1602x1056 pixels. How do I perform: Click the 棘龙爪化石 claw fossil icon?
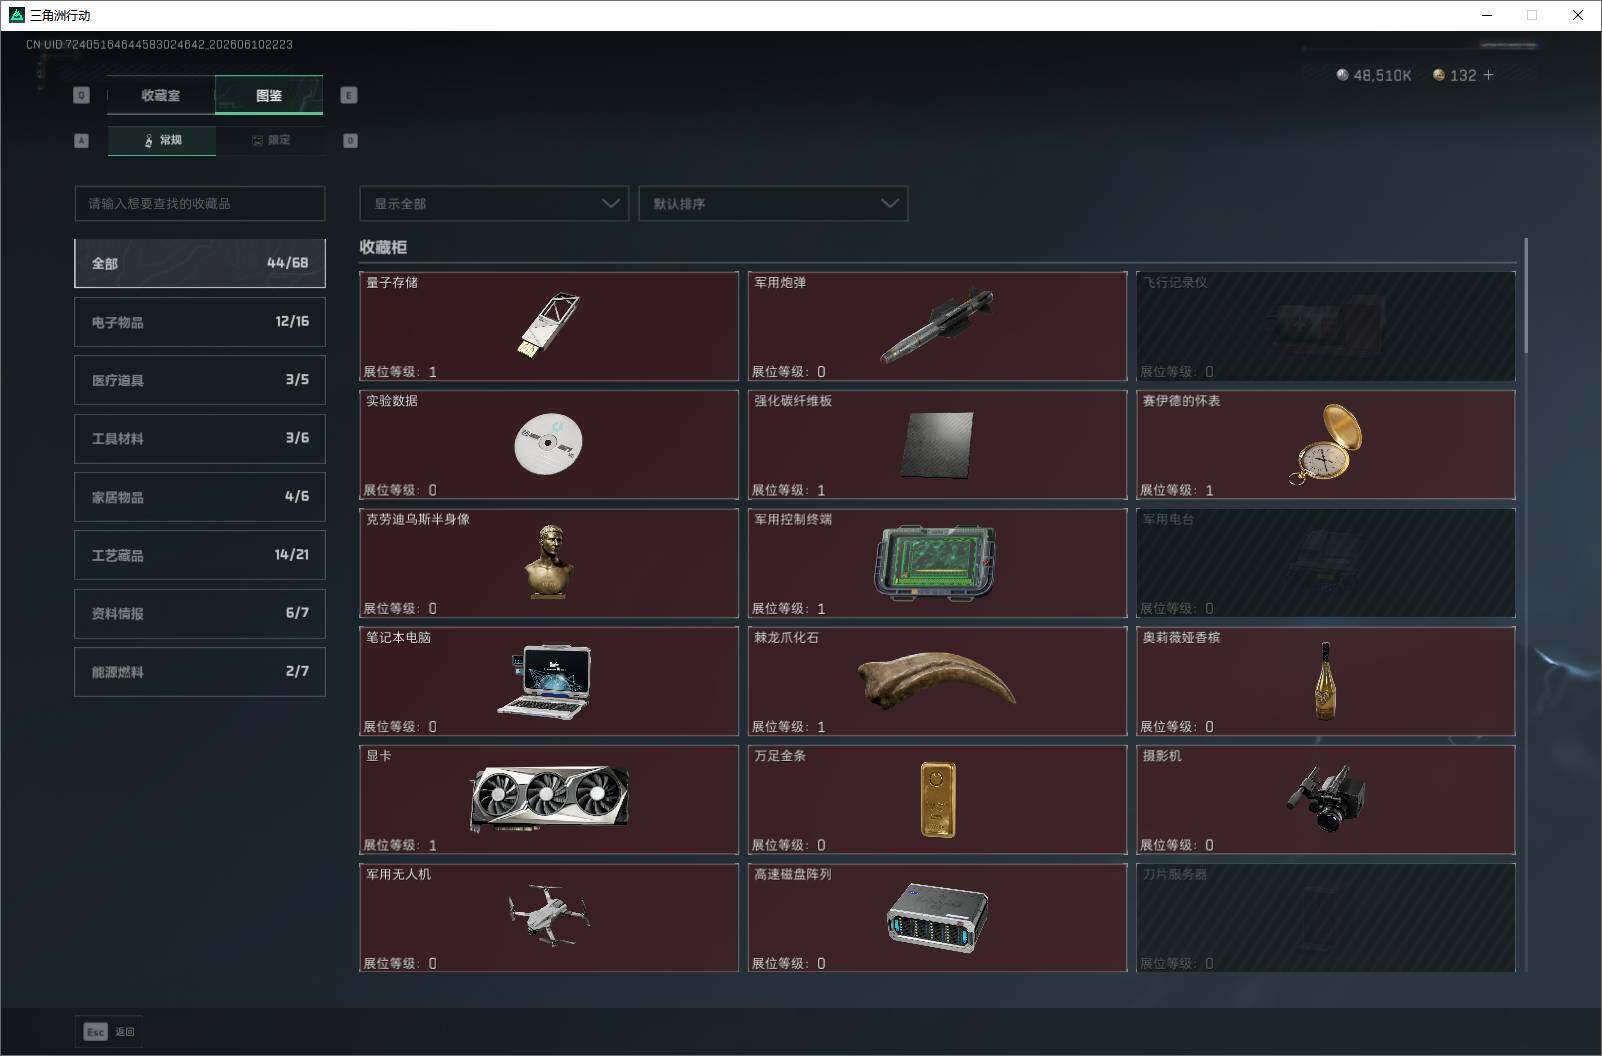tap(937, 680)
